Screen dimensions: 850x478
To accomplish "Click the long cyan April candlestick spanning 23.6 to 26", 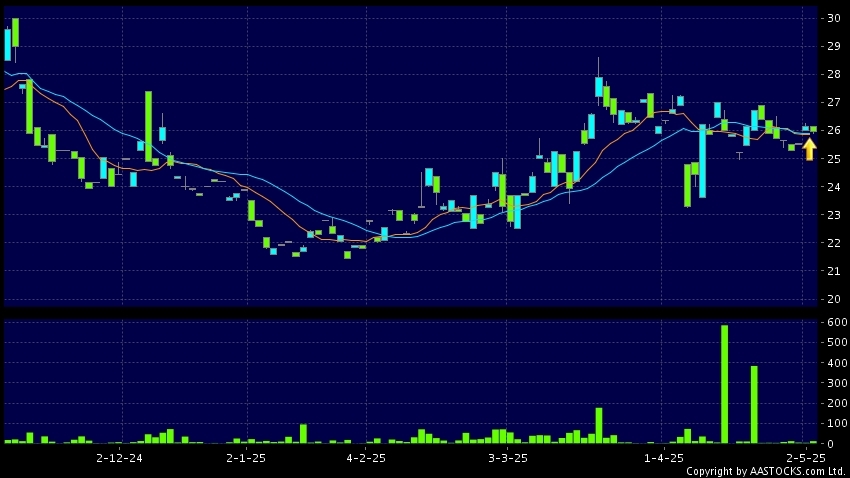I will click(703, 161).
